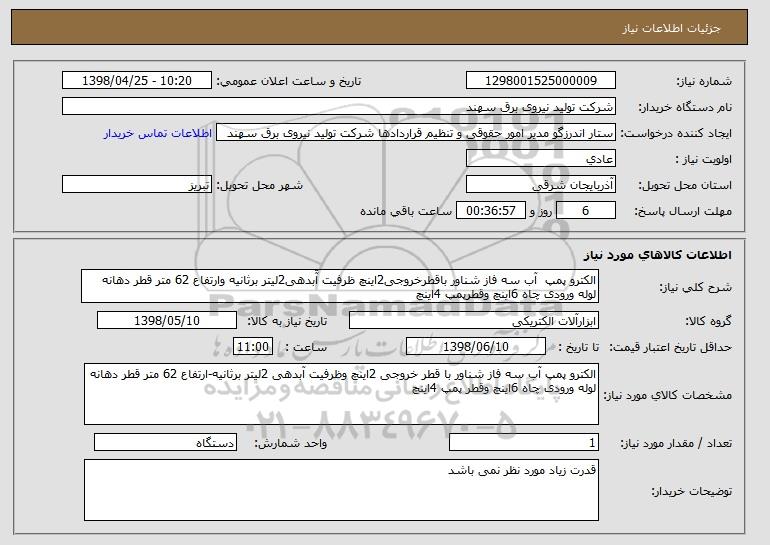This screenshot has height=545, width=770.
Task: Open the اطلاعات تماس خریدار link
Action: 158,134
